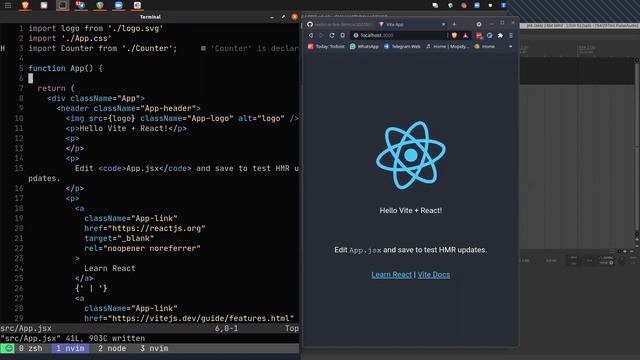The height and width of the screenshot is (360, 640).
Task: Open Telegram taskbar icon with notification badge
Action: 80,5
